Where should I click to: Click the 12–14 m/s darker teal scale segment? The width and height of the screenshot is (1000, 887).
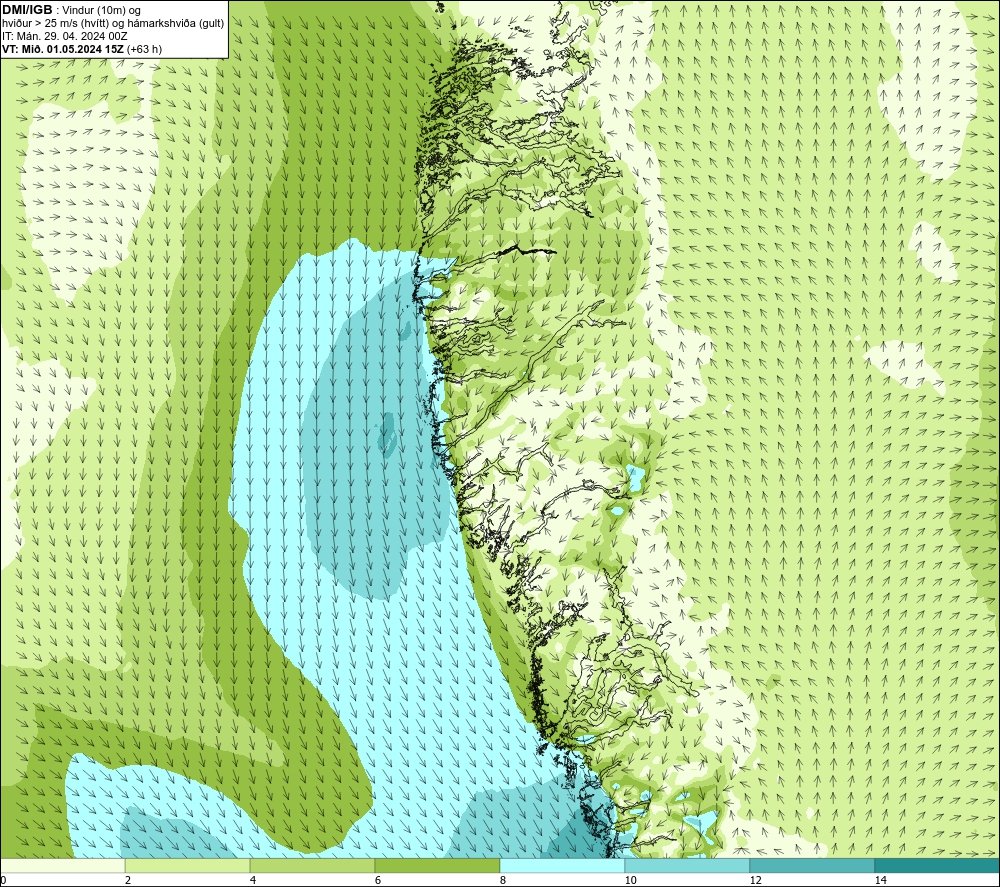[812, 865]
